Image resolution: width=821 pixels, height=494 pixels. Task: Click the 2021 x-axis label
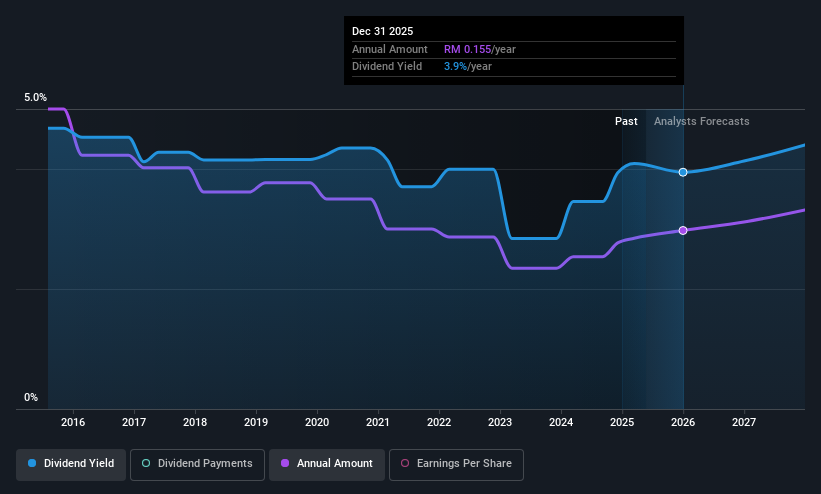378,422
